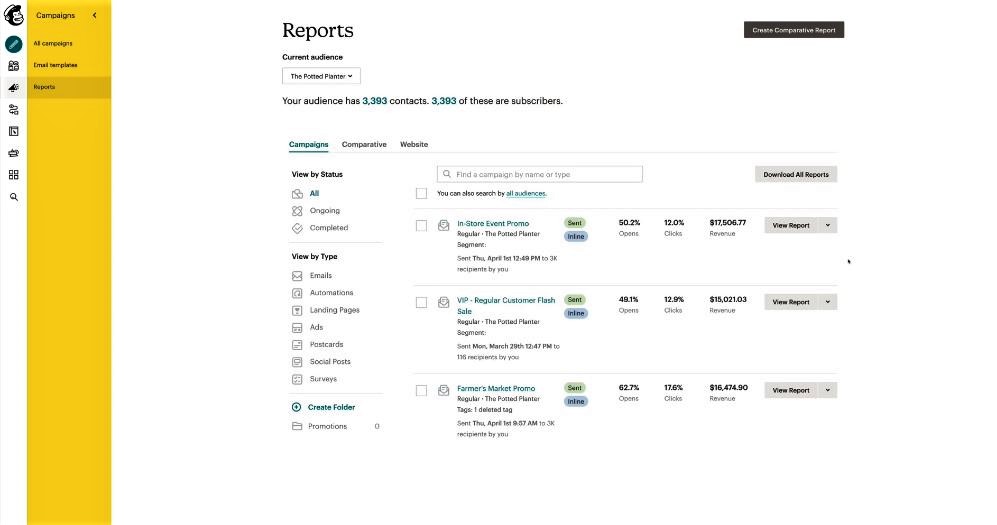Check the Farmer's Market Promo checkbox

pyautogui.click(x=421, y=391)
